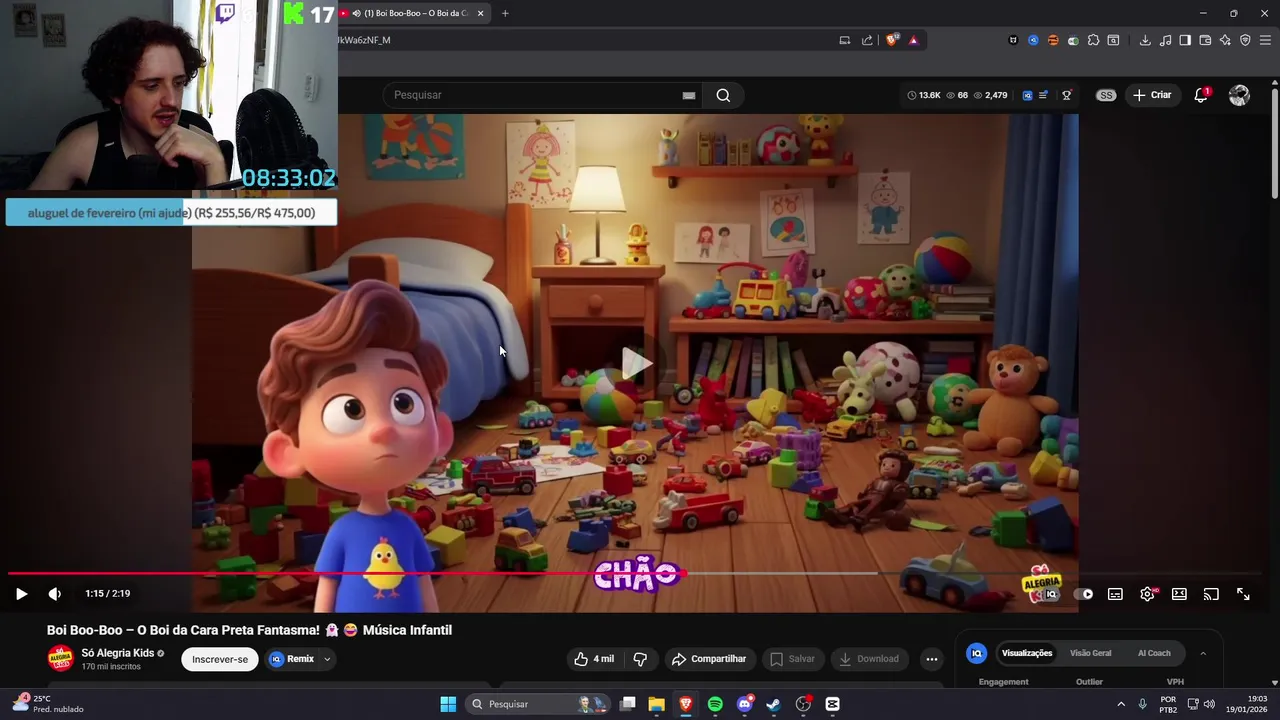The image size is (1280, 720).
Task: Open the Criar create button
Action: point(1151,95)
